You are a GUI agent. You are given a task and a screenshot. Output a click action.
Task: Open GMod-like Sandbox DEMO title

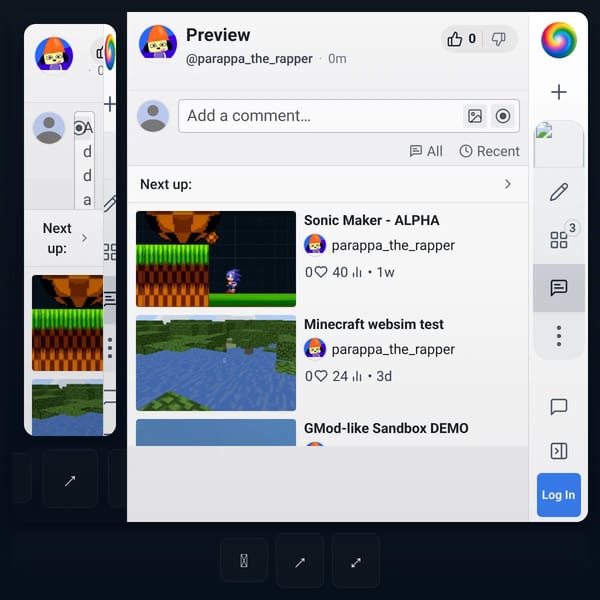386,428
